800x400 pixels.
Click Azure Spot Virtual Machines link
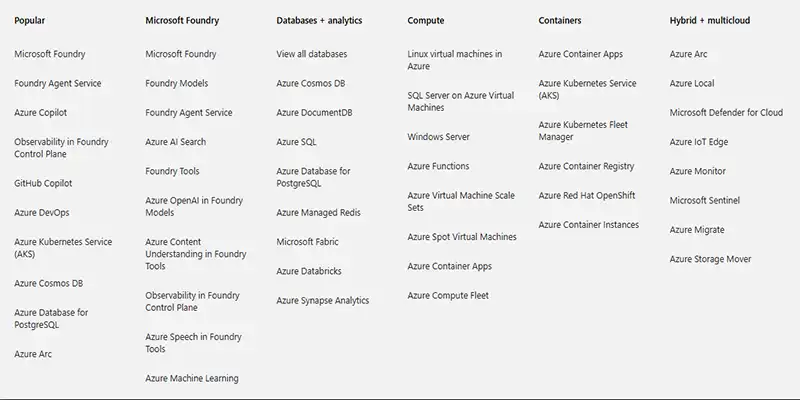point(462,237)
